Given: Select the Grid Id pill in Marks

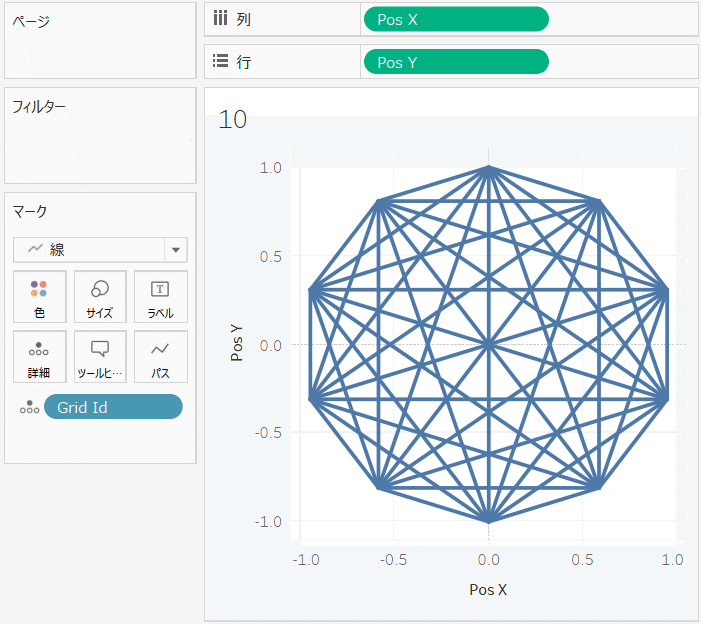Looking at the screenshot, I should (x=113, y=407).
